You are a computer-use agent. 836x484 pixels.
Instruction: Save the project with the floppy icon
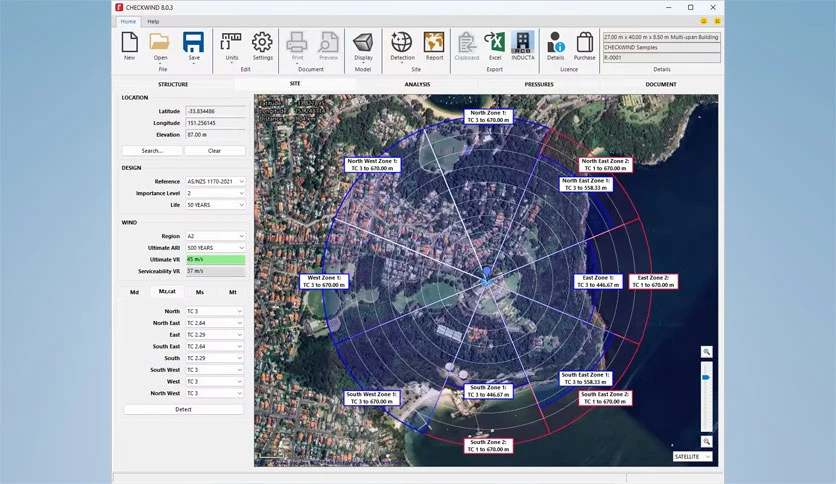coord(194,46)
